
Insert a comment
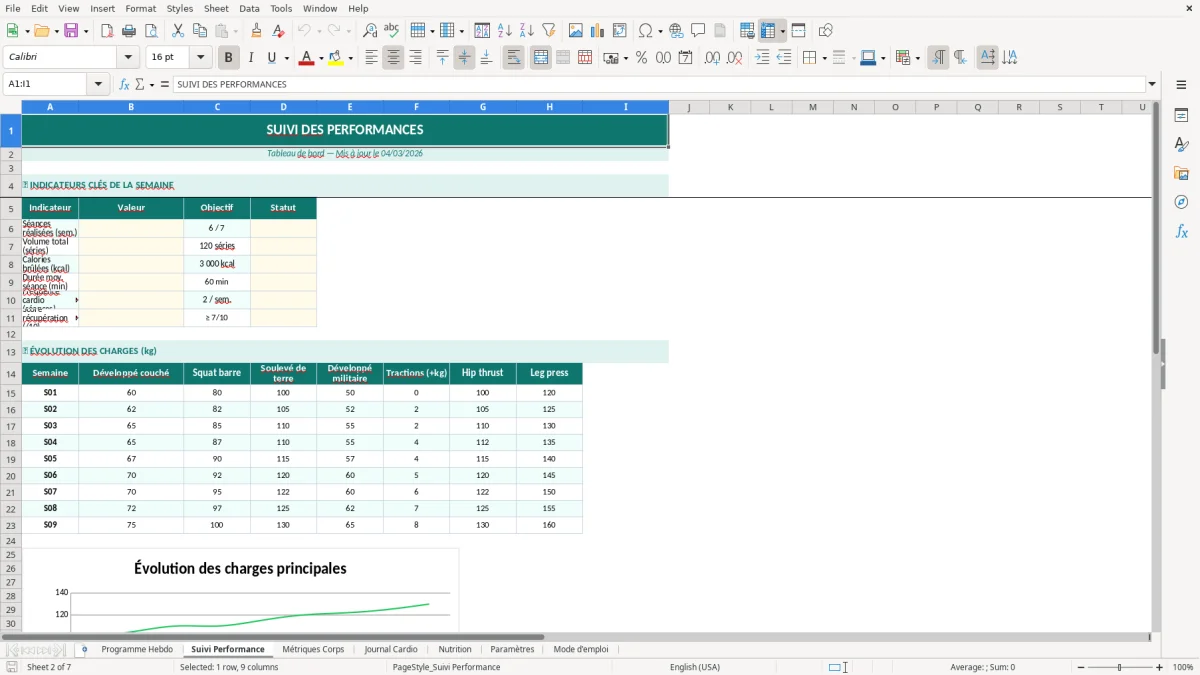(x=698, y=31)
